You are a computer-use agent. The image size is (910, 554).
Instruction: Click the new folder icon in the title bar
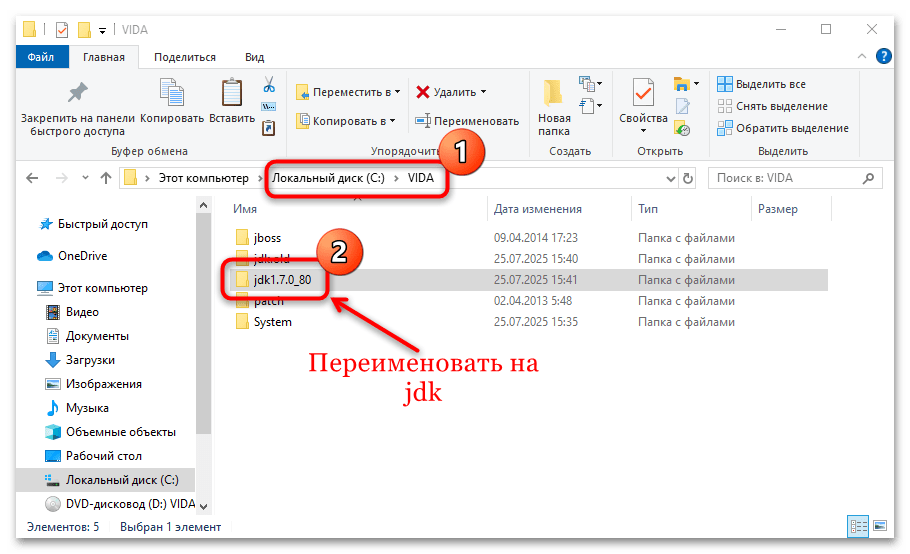(85, 30)
